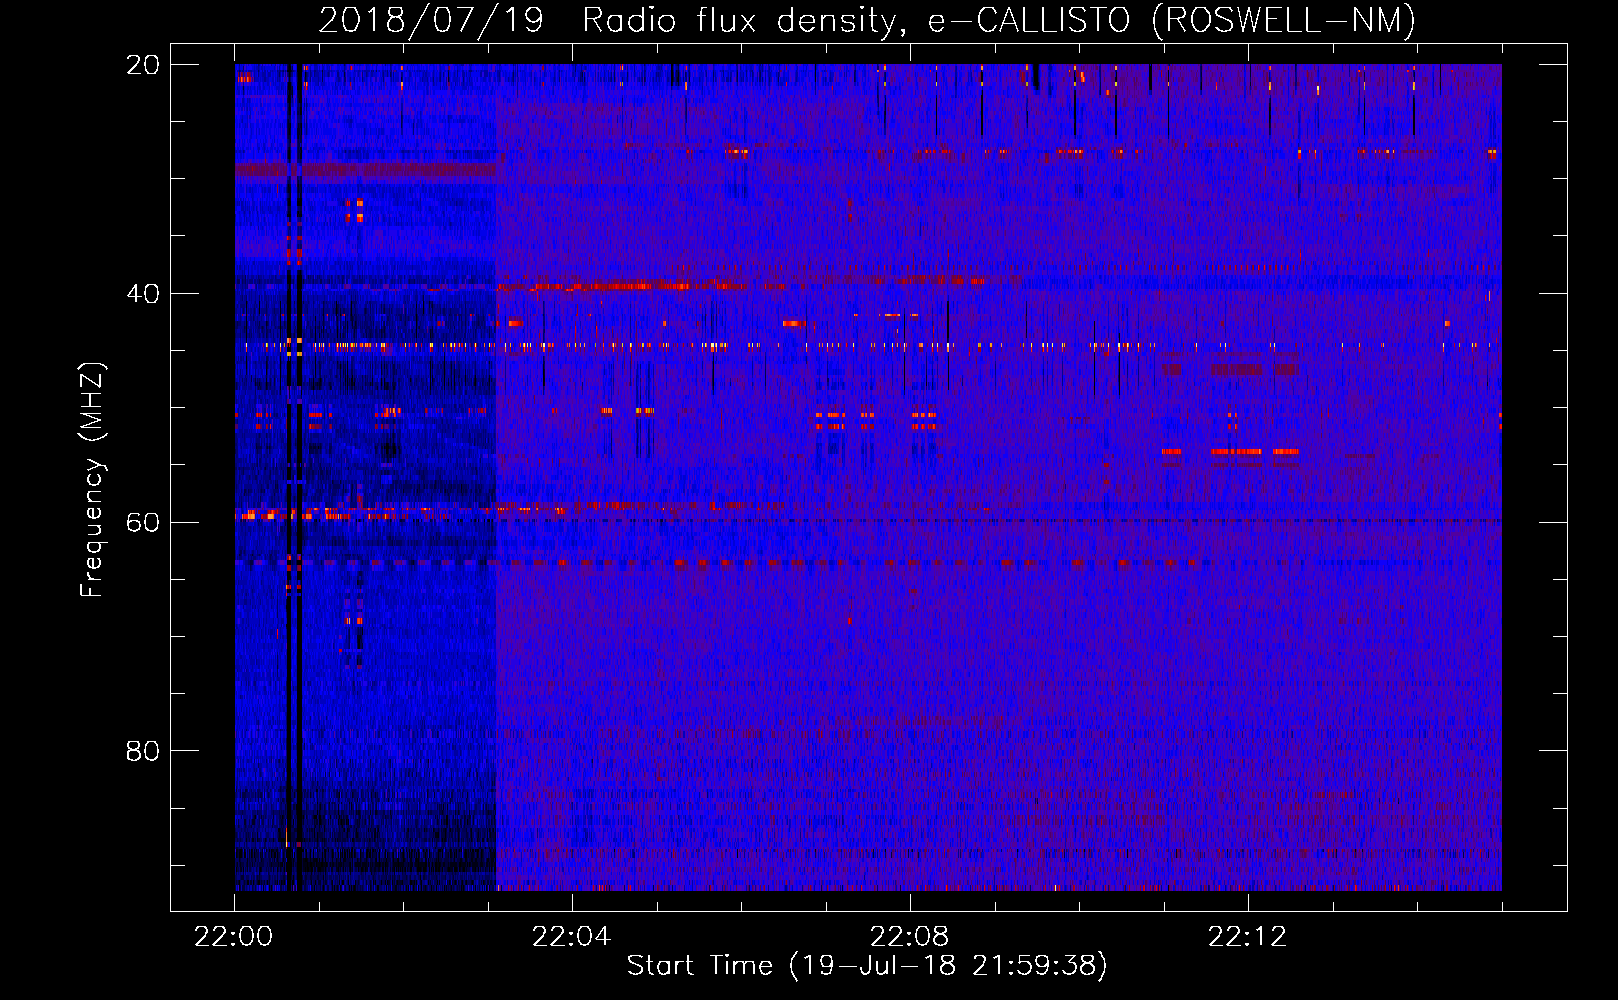Click the plot title 'Radio flux density, e-CALLISTO (ROSWELL-NM)'
1618x1000 pixels.
tap(999, 20)
